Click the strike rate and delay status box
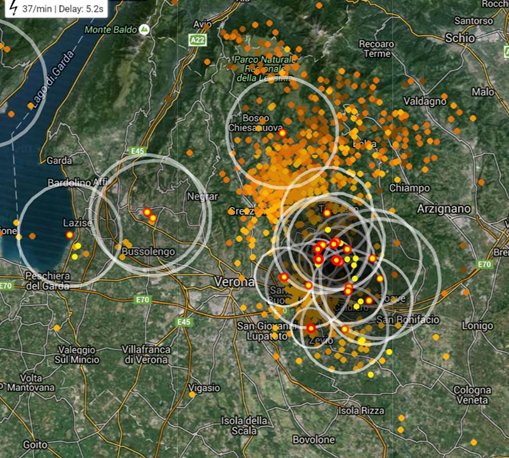Screen dimensions: 509x458 click(x=56, y=8)
